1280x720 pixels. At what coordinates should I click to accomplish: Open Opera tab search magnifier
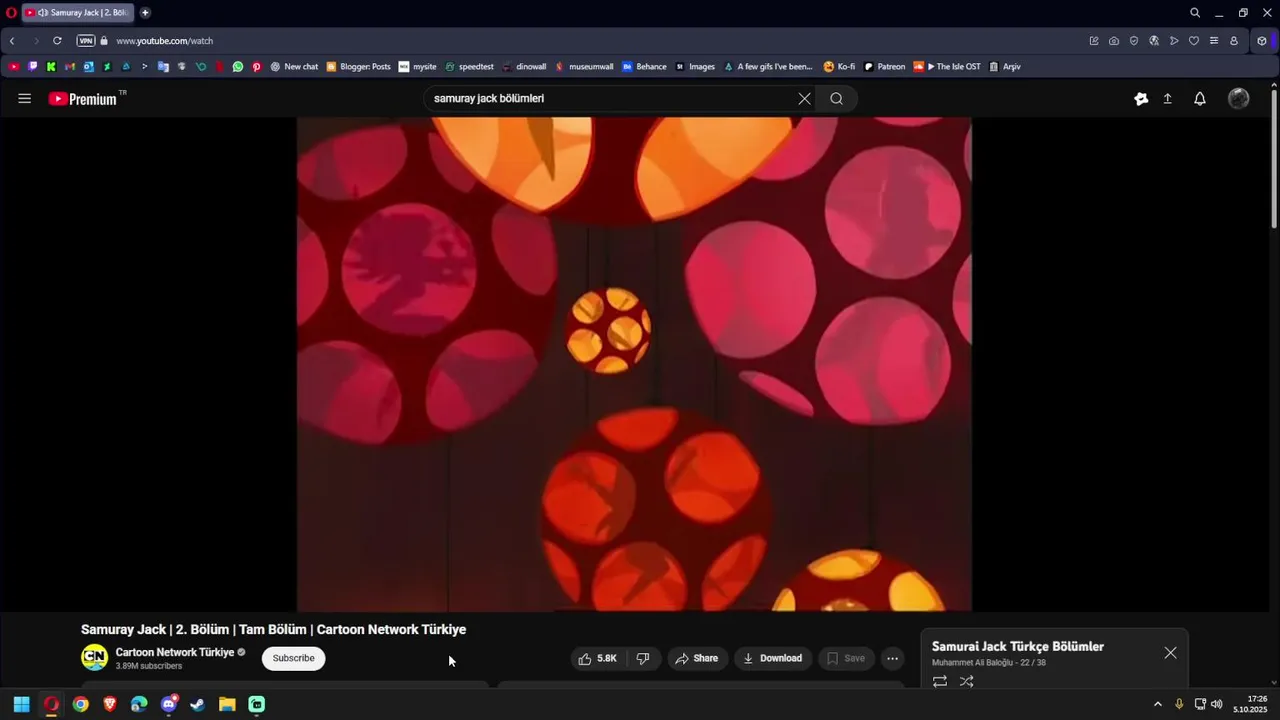point(1195,13)
